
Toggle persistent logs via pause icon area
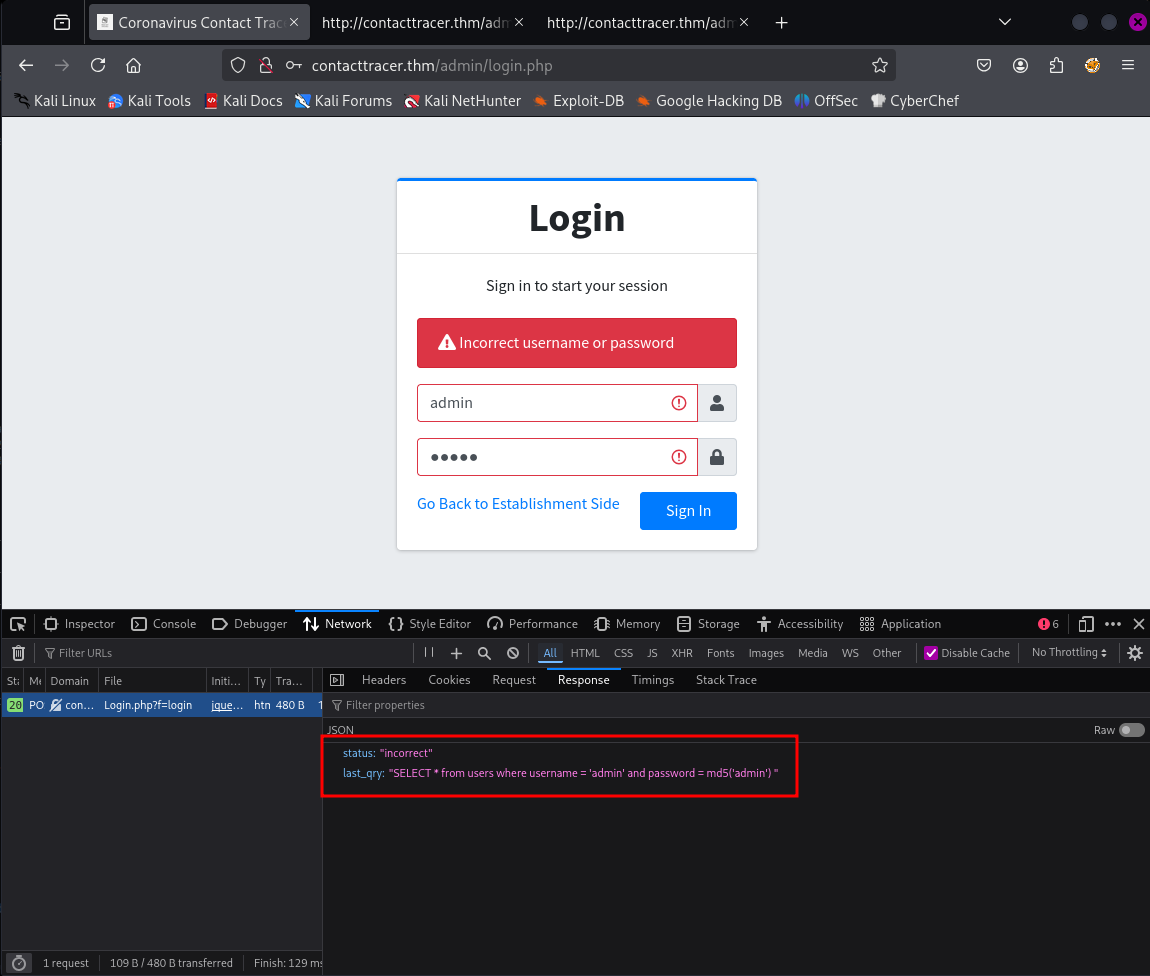(x=428, y=653)
